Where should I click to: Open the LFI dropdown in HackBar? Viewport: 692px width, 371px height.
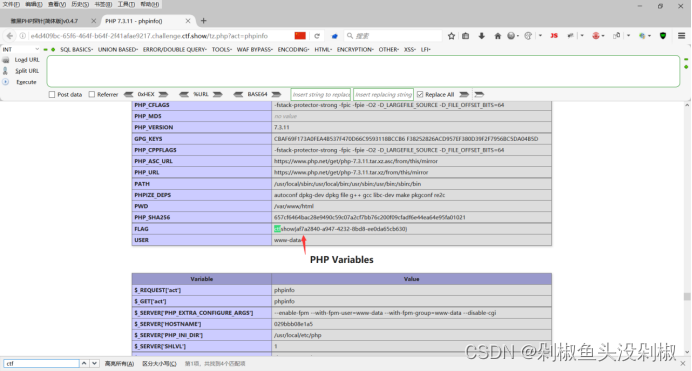coord(425,49)
